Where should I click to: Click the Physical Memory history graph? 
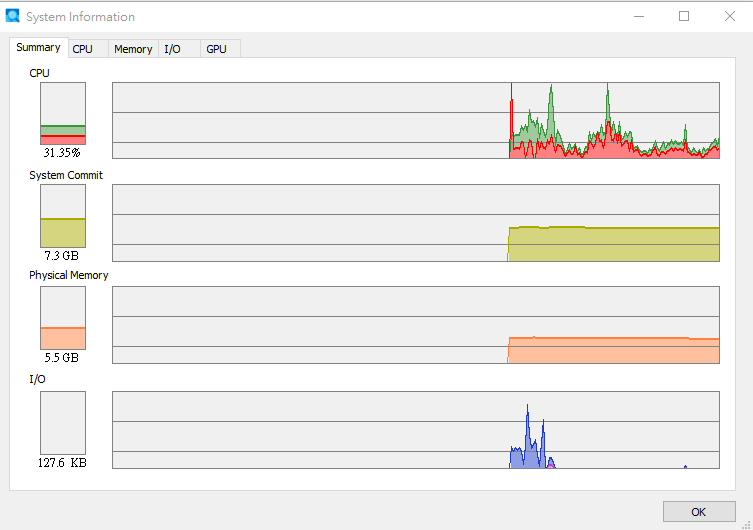tap(416, 325)
